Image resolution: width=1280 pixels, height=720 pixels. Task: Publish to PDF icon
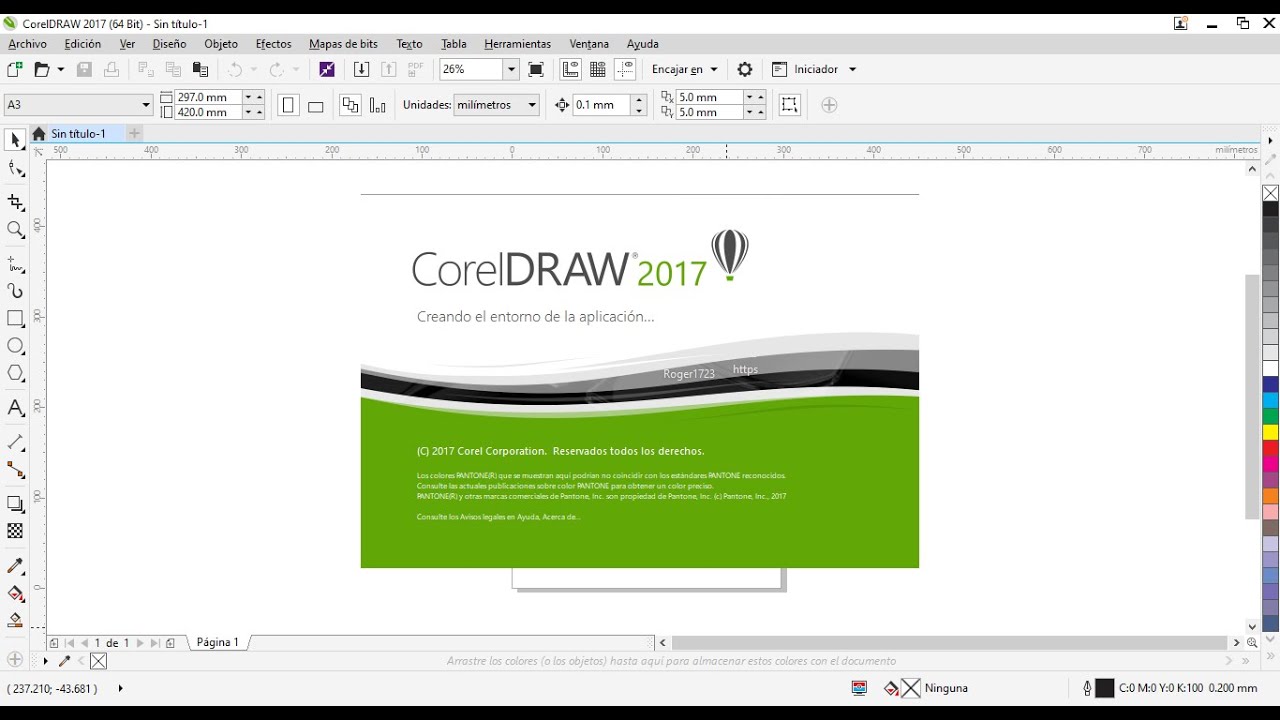coord(416,69)
